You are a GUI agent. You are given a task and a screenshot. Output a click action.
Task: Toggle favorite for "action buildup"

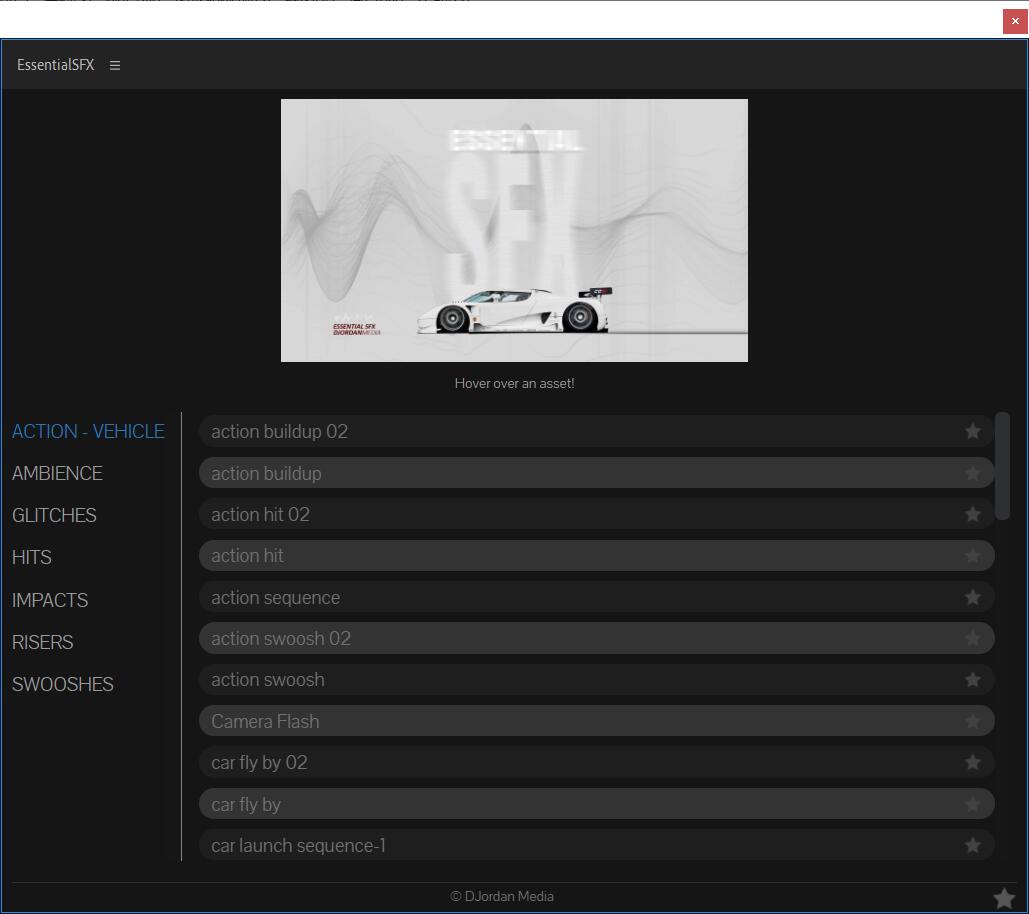(972, 472)
